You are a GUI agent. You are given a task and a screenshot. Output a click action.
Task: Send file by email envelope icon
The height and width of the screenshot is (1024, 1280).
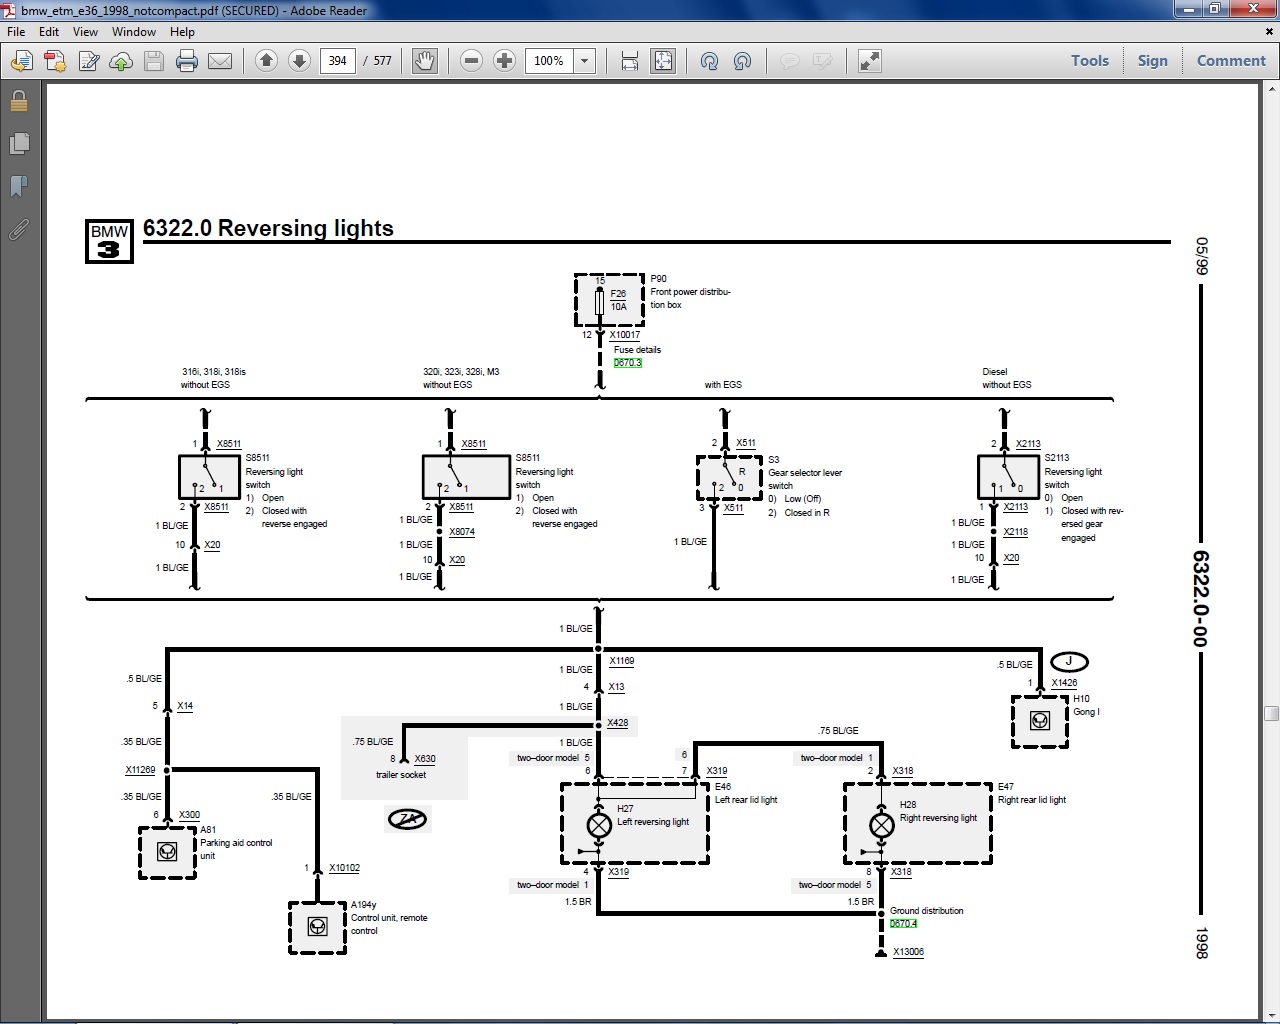pyautogui.click(x=220, y=61)
